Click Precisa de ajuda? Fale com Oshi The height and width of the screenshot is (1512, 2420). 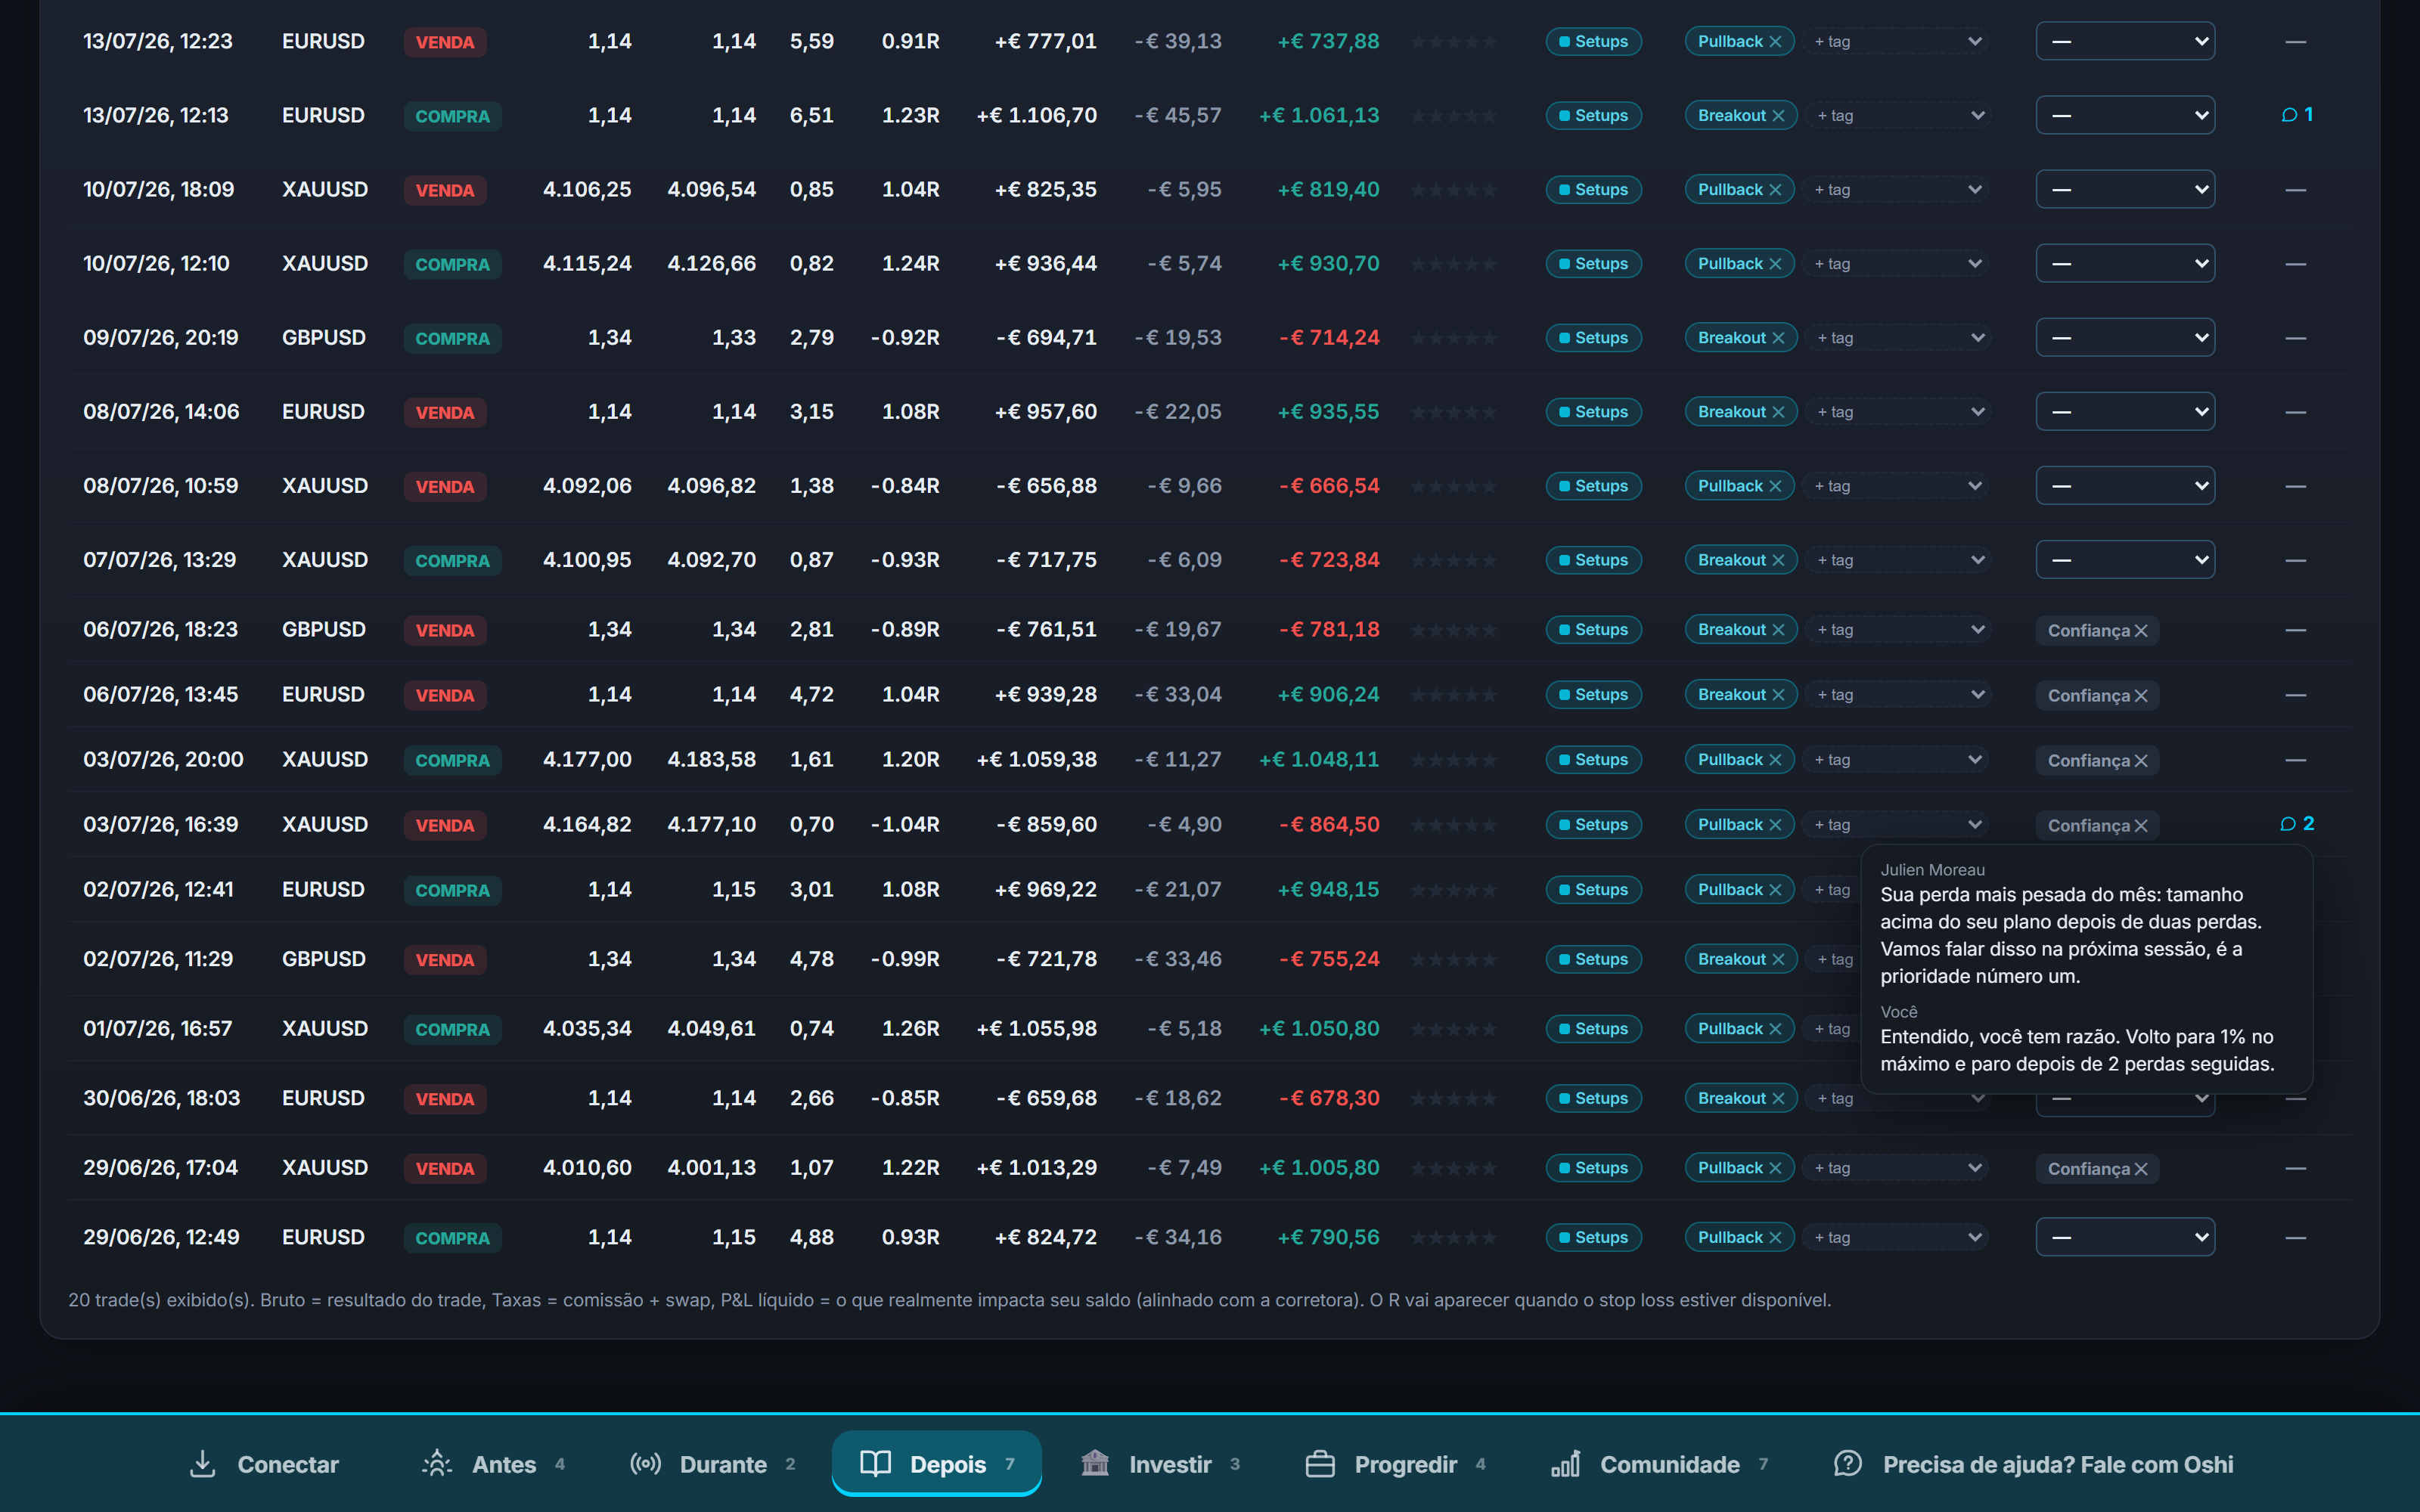[x=2033, y=1464]
